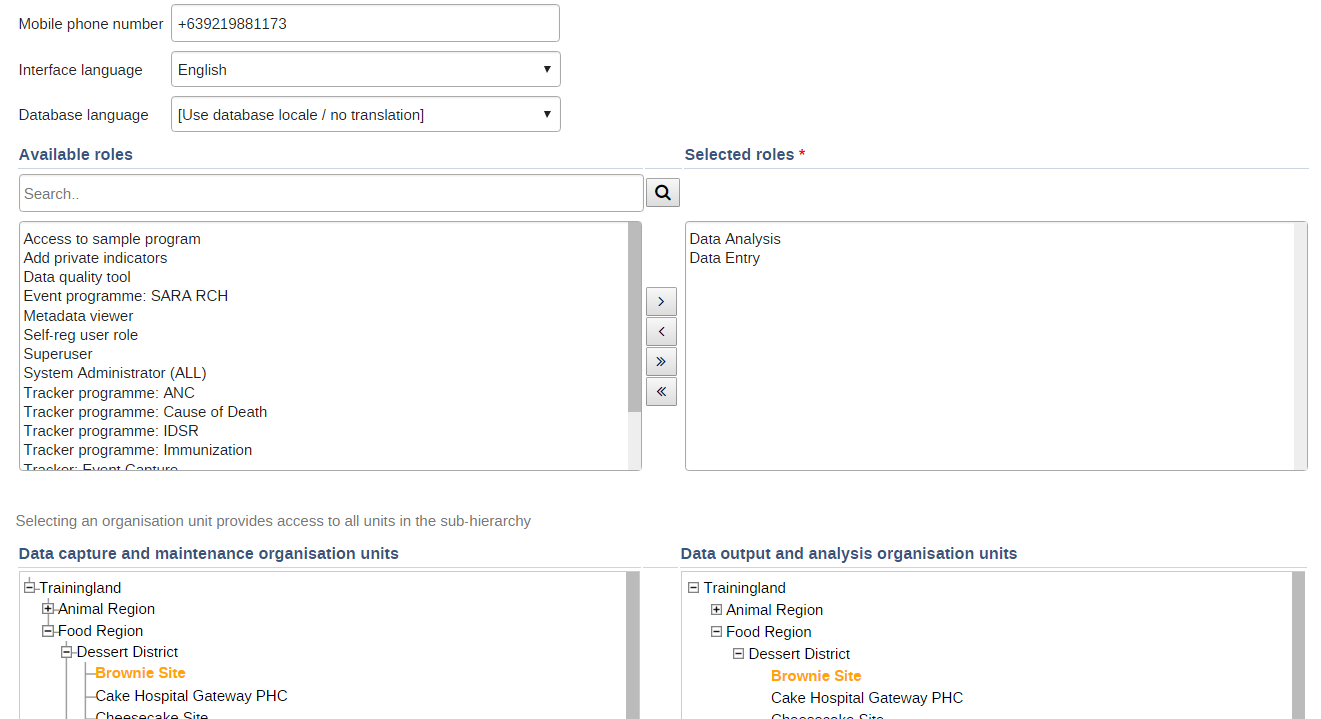Open the Interface language dropdown

coord(365,70)
